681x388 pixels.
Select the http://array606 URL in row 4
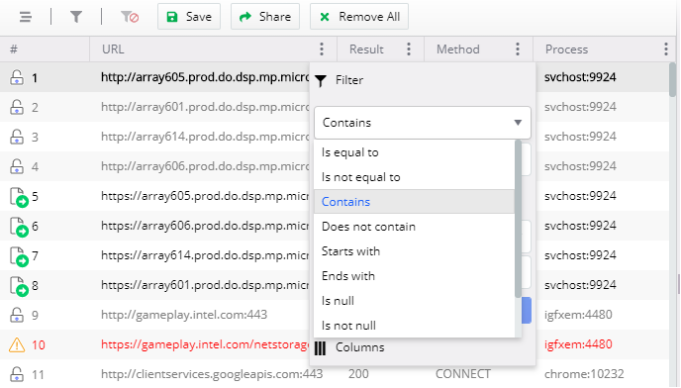point(205,166)
